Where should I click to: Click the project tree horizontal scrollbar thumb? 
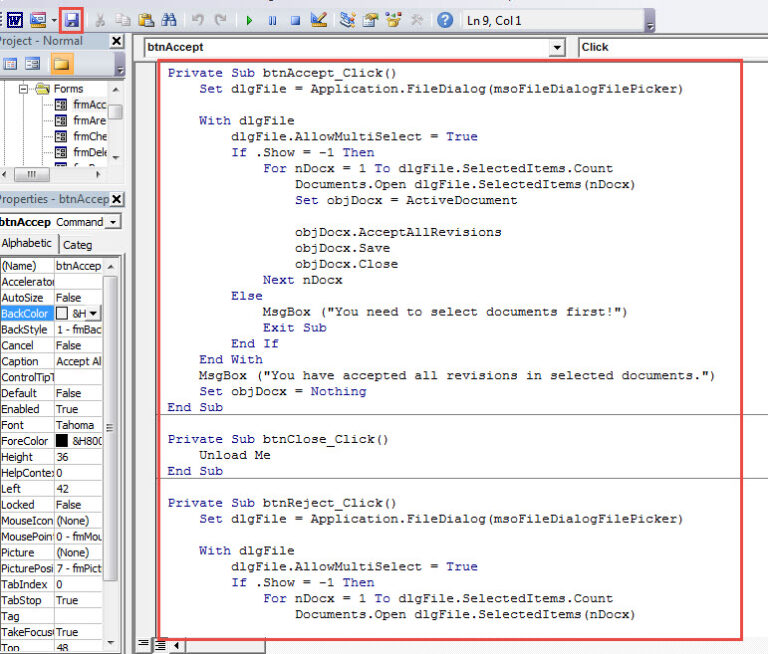(x=32, y=174)
